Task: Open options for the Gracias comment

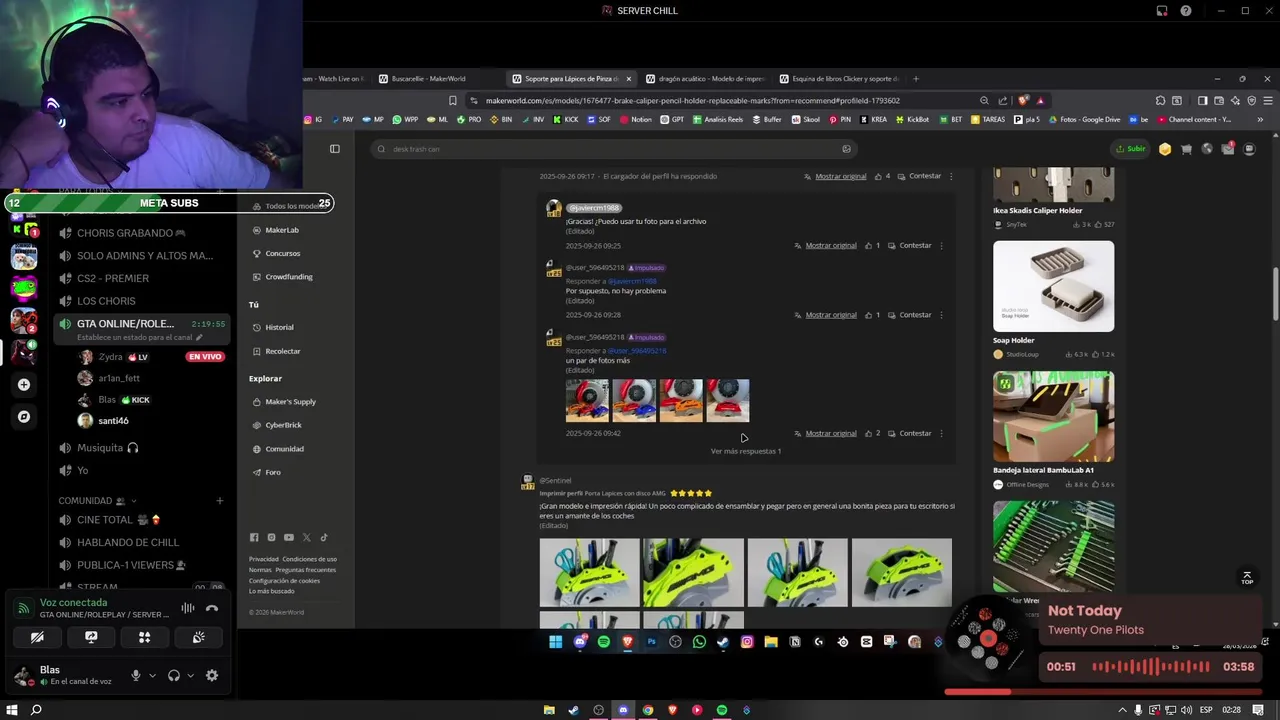Action: tap(941, 245)
